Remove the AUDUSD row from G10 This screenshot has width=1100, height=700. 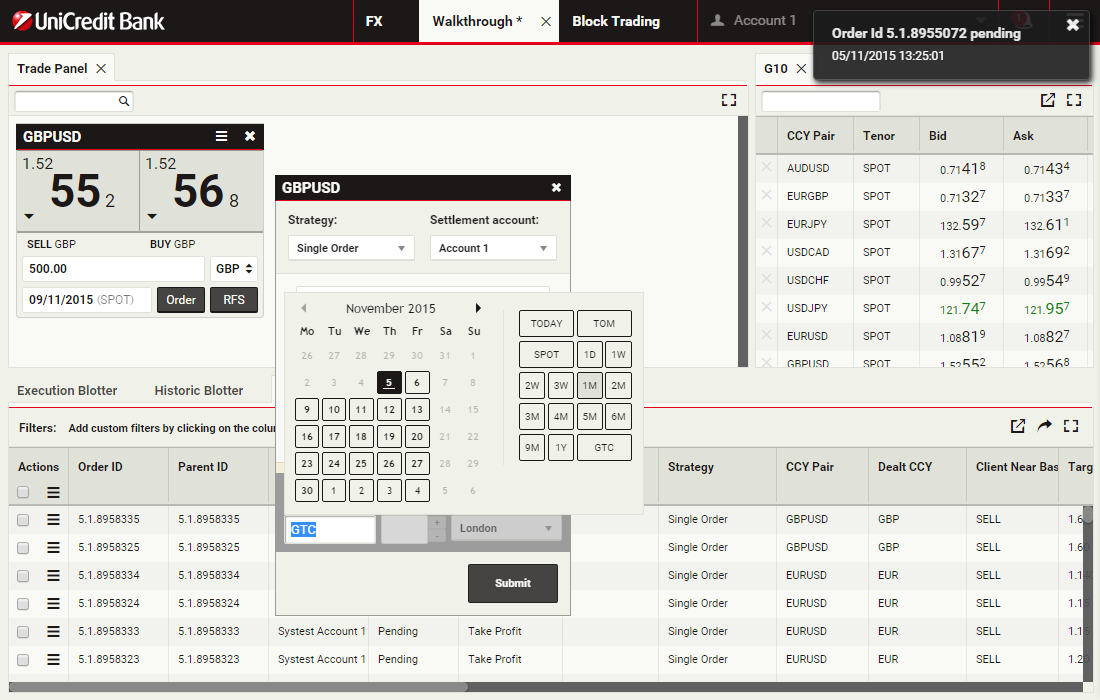(x=767, y=168)
